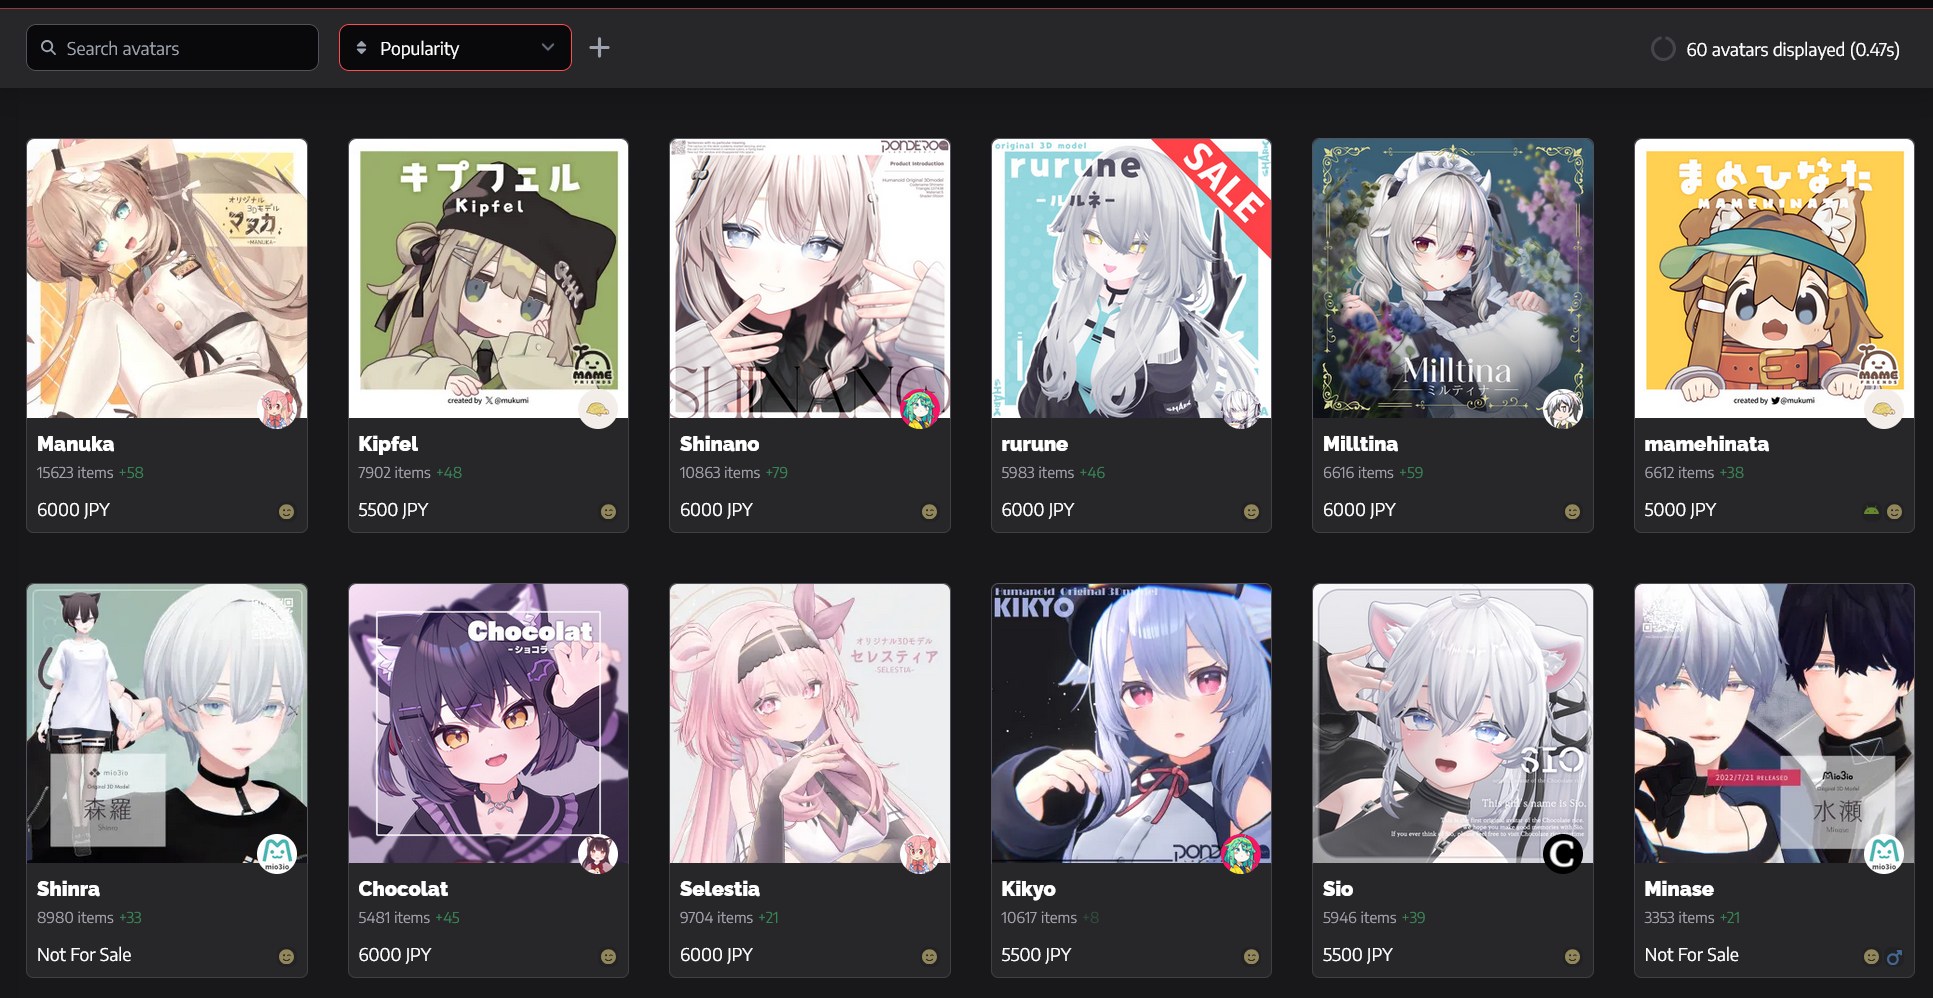1933x998 pixels.
Task: Click the Manuka creator avatar icon
Action: (277, 409)
